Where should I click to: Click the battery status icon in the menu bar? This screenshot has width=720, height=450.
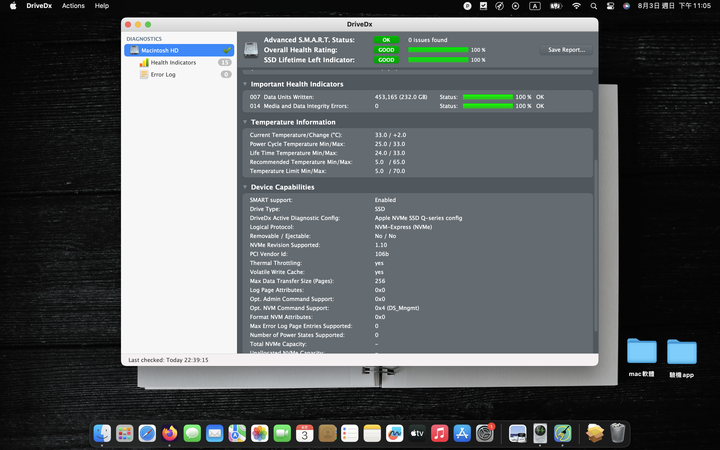pos(556,6)
